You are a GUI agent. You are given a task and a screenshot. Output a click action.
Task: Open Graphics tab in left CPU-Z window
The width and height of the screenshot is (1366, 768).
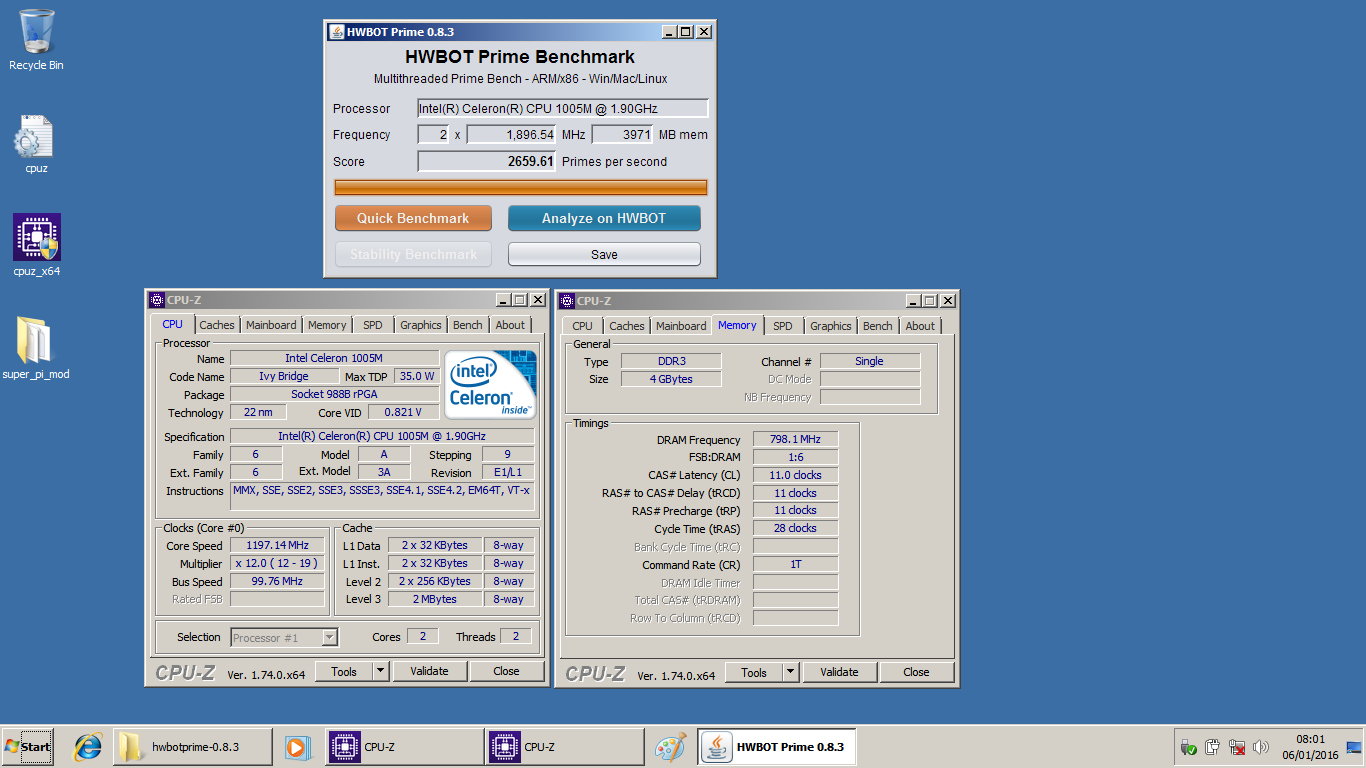pyautogui.click(x=420, y=325)
